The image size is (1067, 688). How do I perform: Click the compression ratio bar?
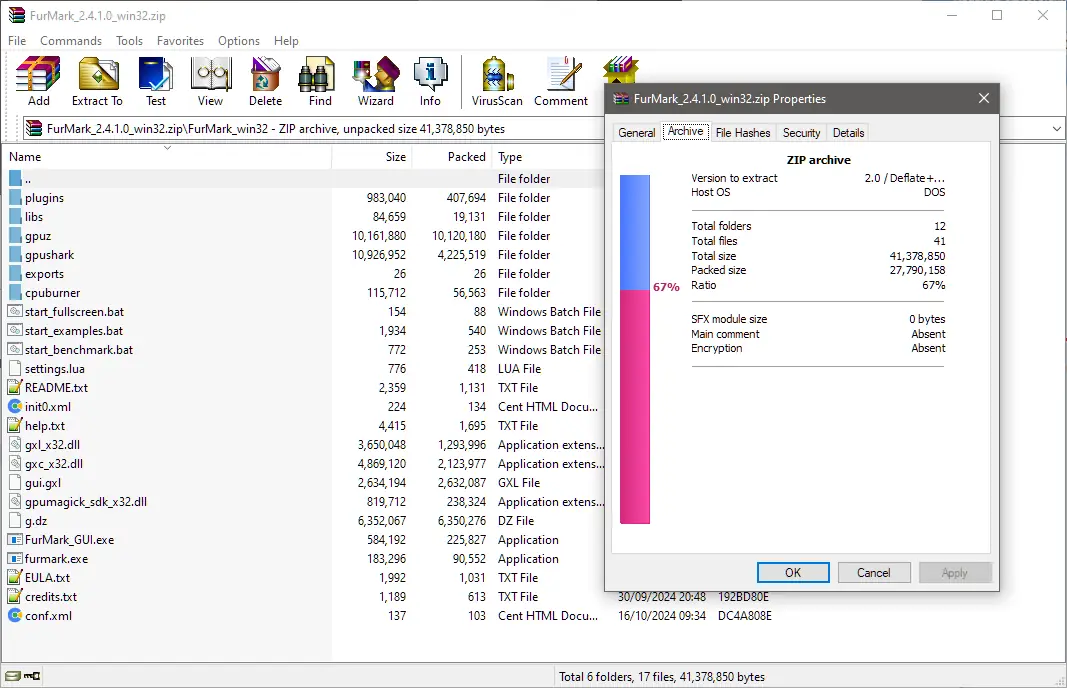tap(635, 349)
